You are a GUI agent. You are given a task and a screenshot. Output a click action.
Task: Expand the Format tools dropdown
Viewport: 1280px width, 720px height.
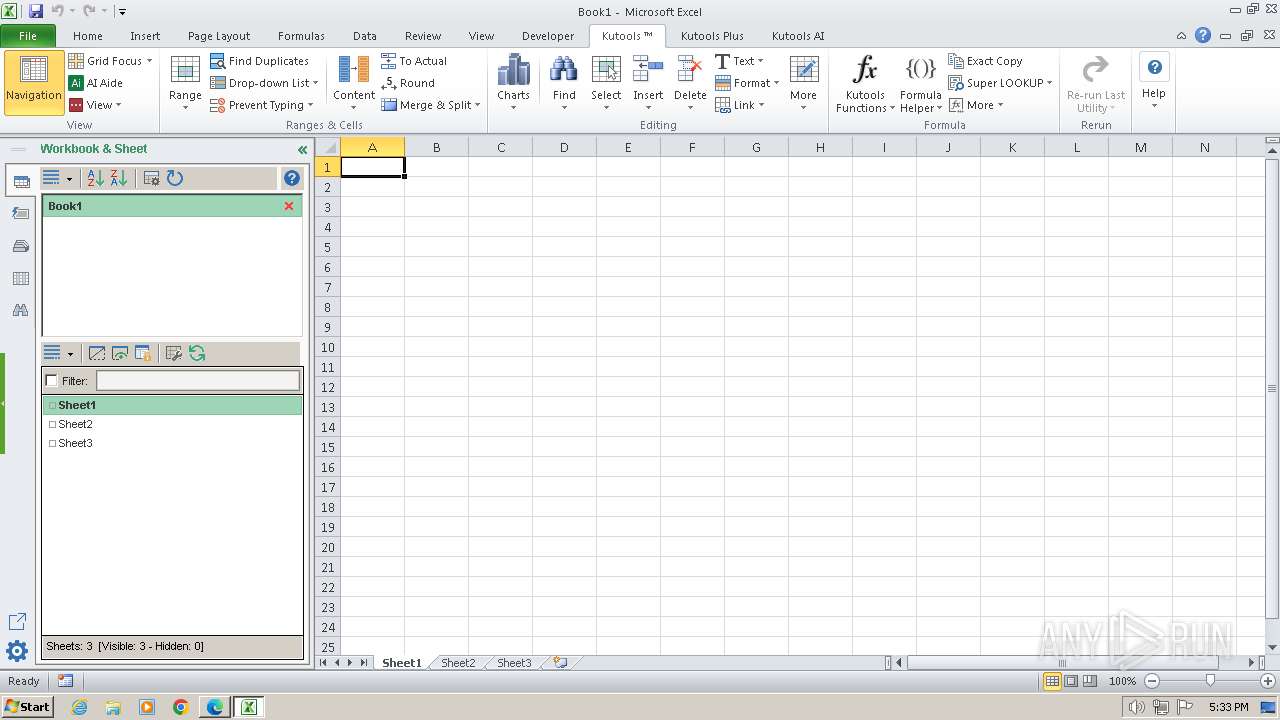[747, 83]
